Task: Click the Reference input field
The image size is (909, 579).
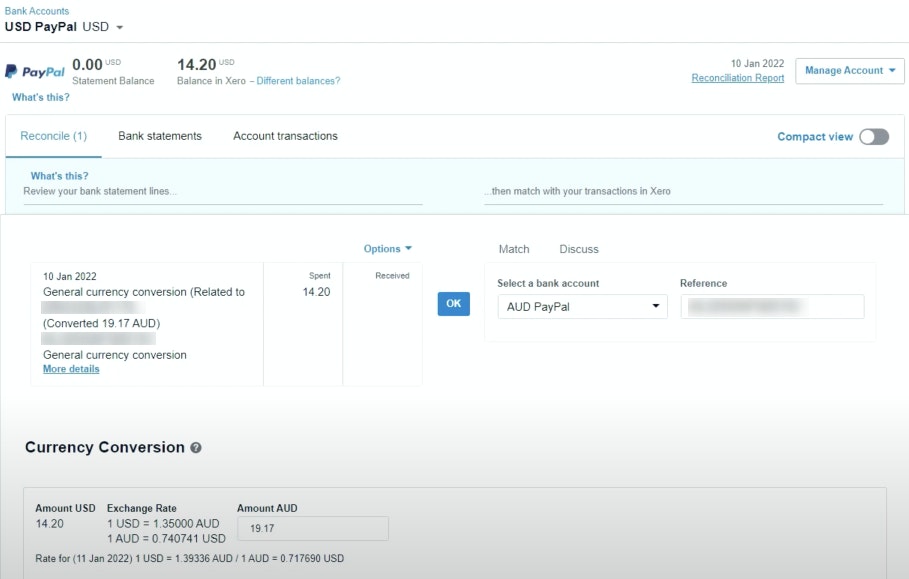Action: pyautogui.click(x=772, y=307)
